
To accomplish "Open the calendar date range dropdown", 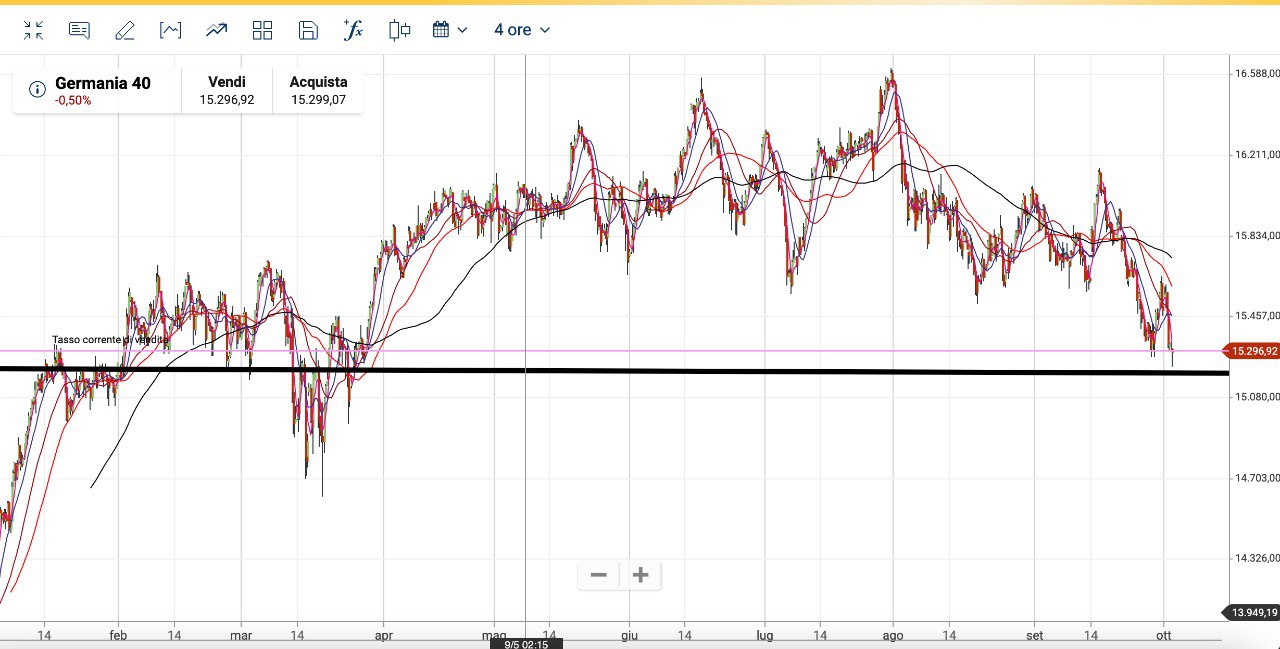I will 449,30.
